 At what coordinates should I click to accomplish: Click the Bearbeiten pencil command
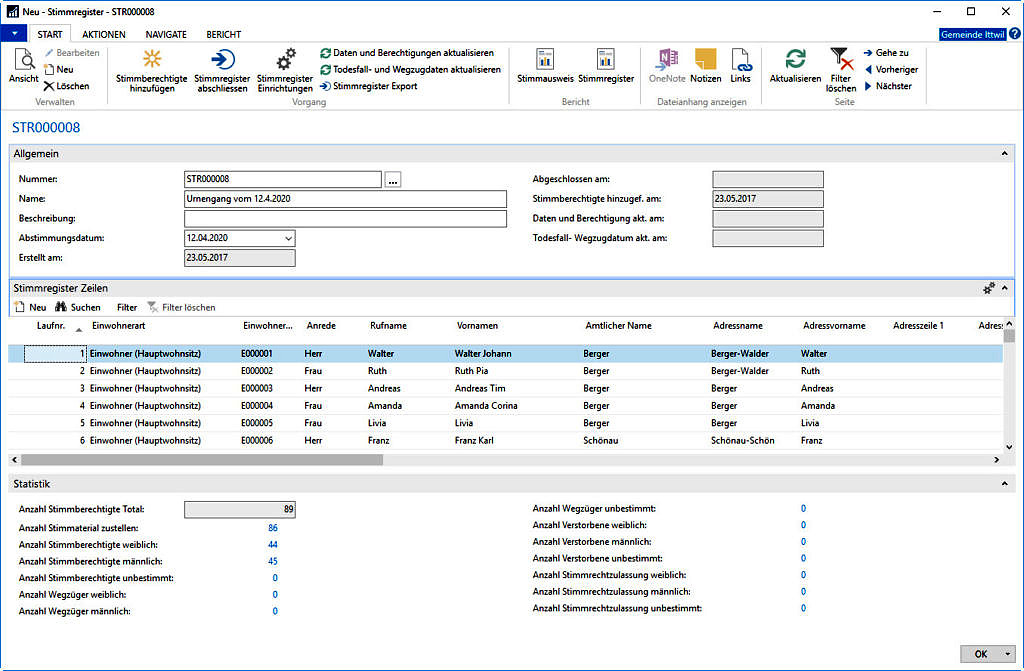pyautogui.click(x=72, y=53)
